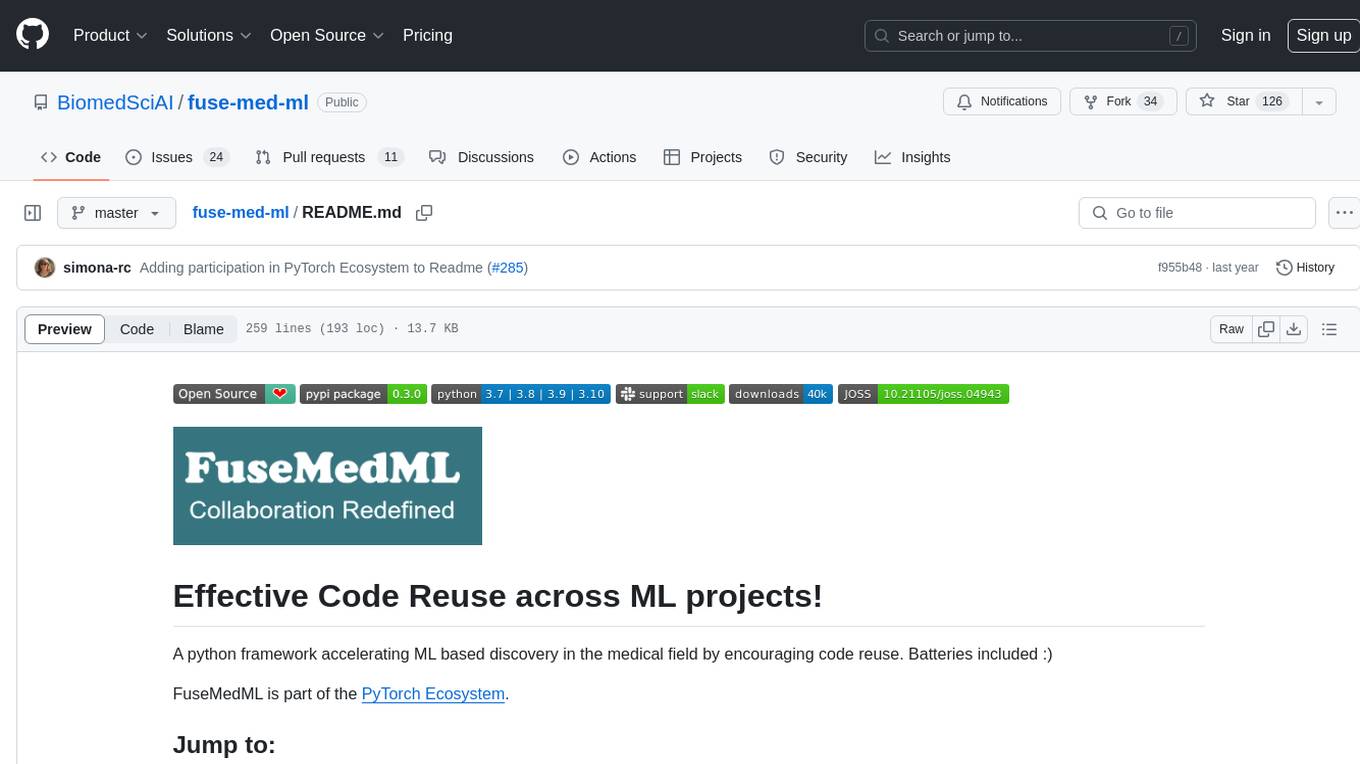Open the Sign up page
This screenshot has height=764, width=1360.
click(x=1323, y=35)
